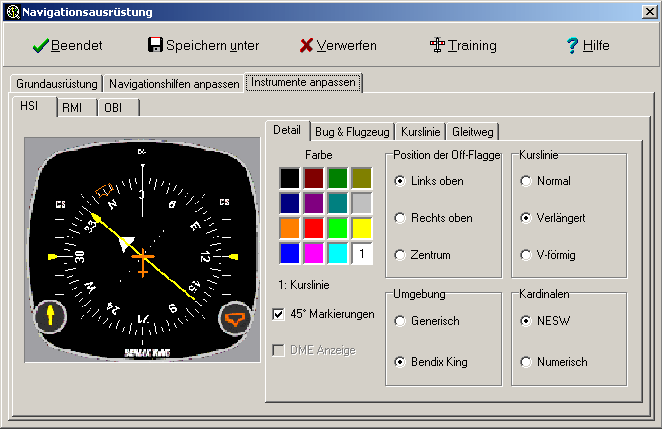
Task: Pick the purple color swatch
Action: click(314, 203)
